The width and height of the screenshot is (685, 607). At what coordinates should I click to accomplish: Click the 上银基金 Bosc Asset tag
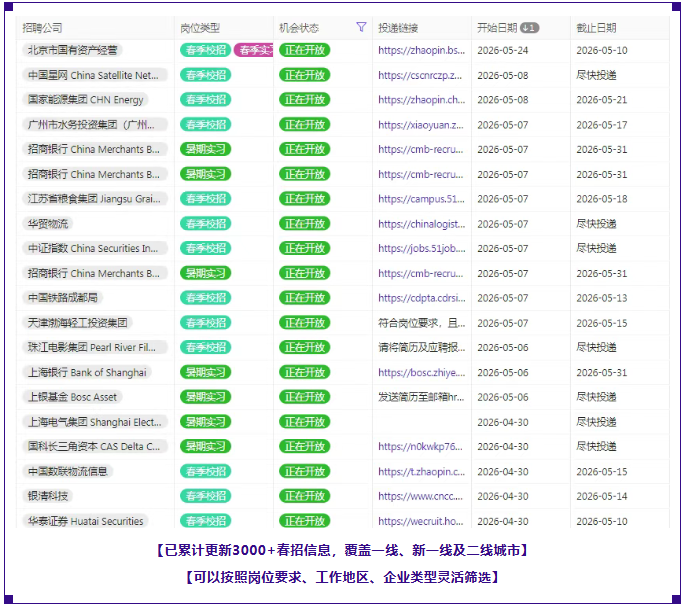[x=73, y=397]
